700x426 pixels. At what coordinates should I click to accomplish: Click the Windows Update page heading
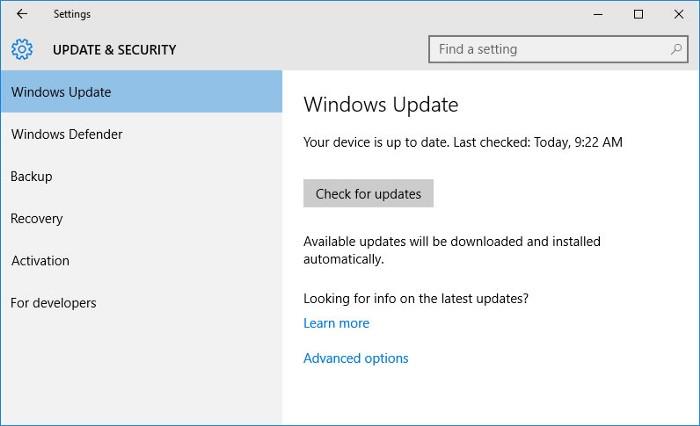381,105
